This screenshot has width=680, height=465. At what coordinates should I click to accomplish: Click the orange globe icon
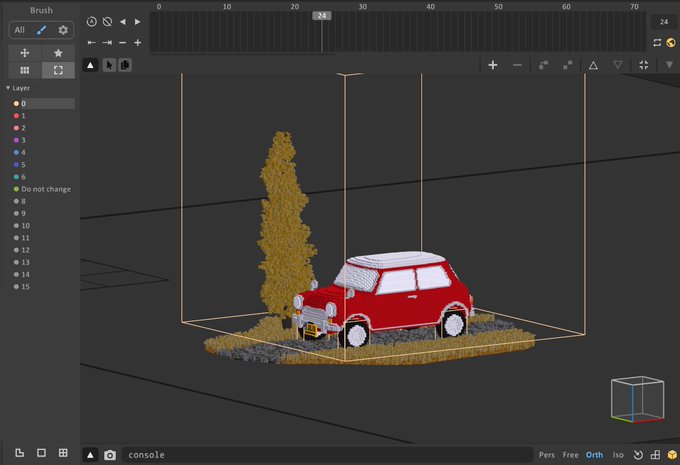pos(670,43)
